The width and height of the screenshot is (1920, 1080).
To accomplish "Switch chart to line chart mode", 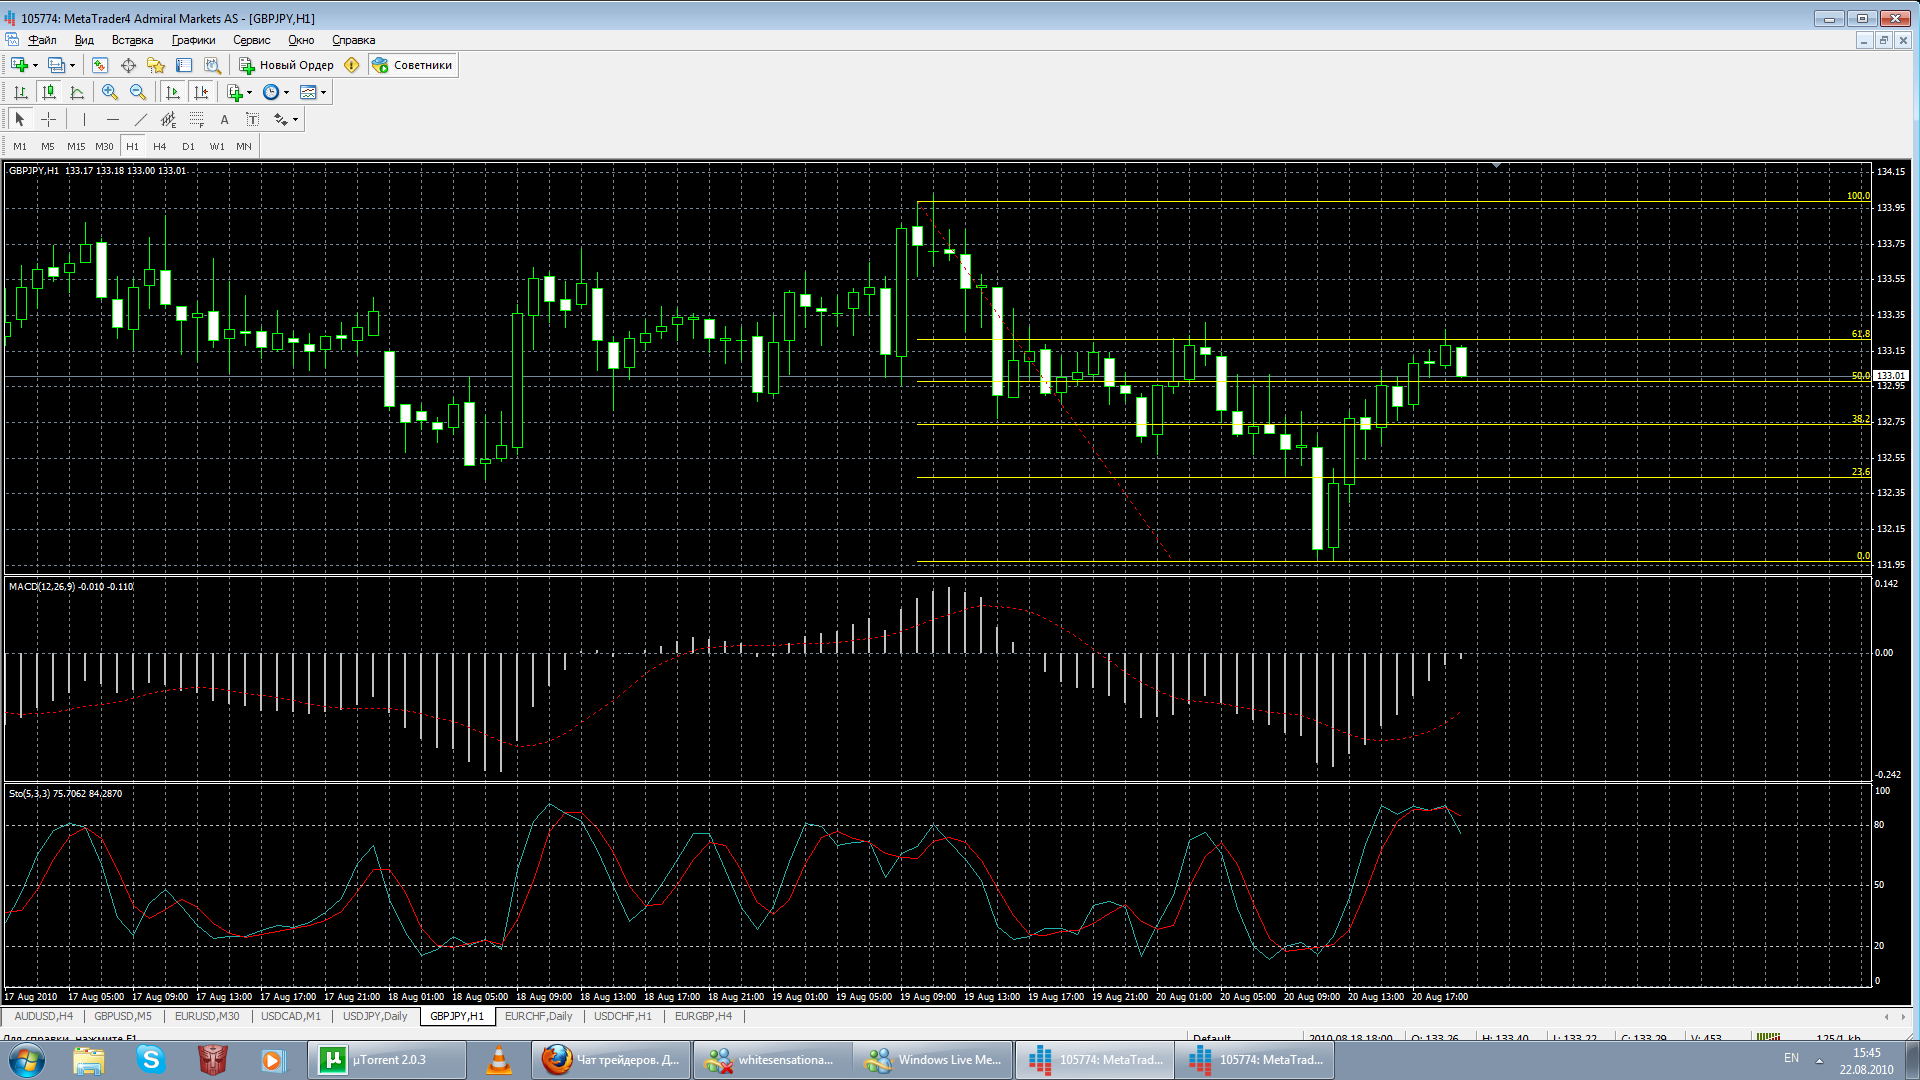I will coord(77,92).
